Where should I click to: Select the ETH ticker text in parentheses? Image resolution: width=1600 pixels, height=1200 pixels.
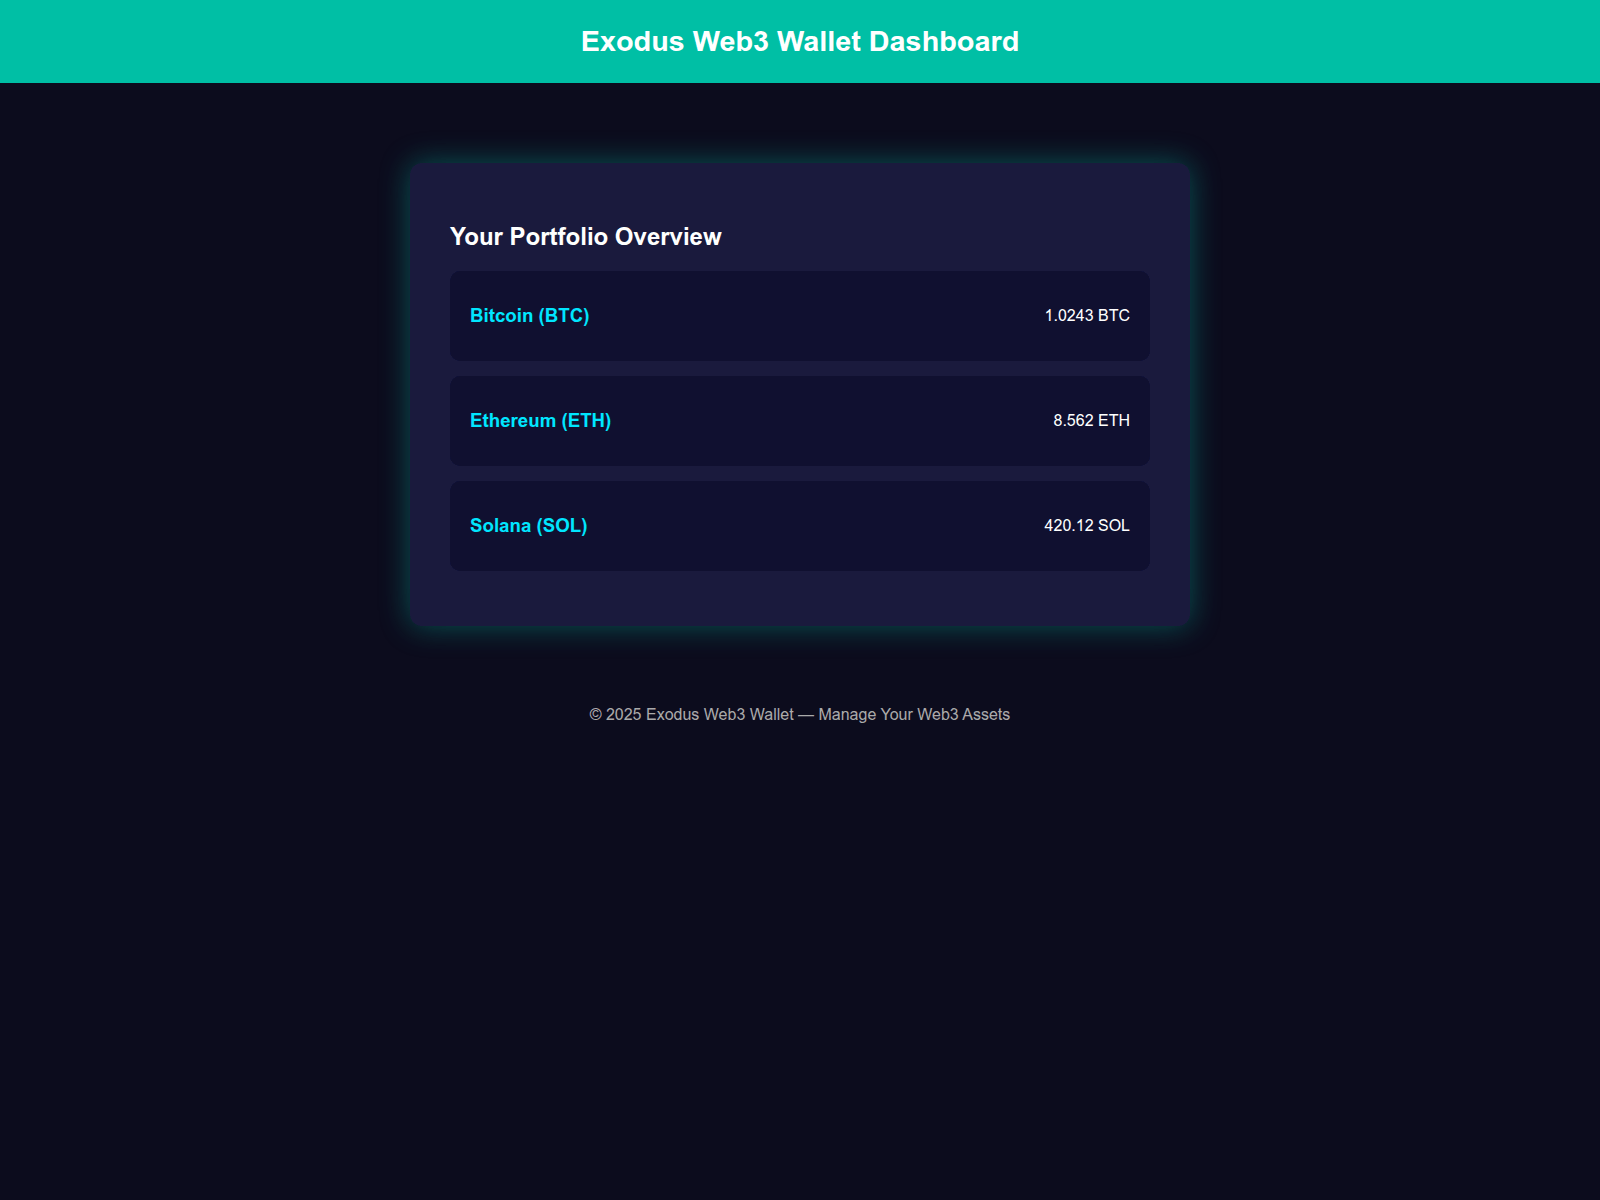click(x=587, y=420)
